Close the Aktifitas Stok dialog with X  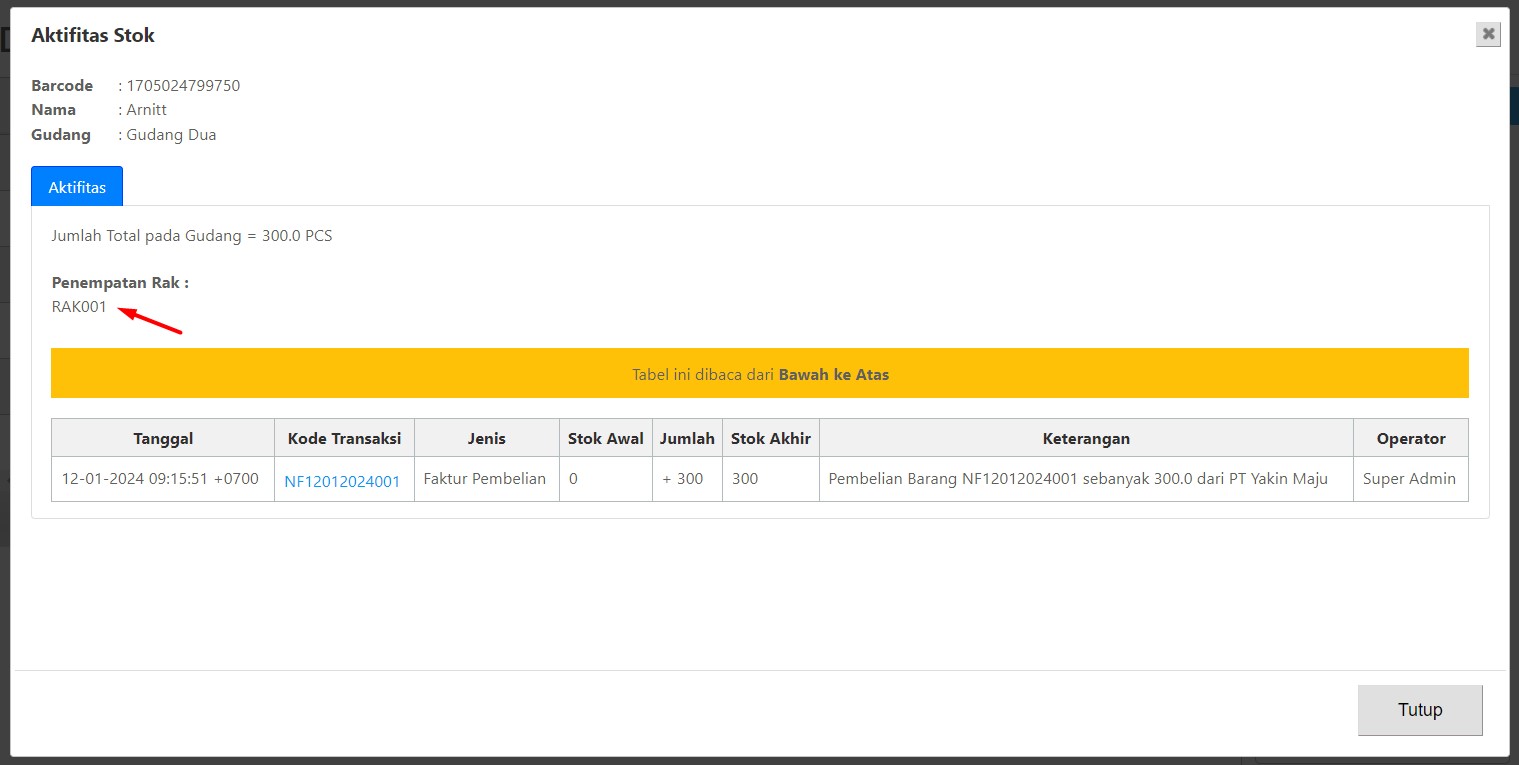1488,34
